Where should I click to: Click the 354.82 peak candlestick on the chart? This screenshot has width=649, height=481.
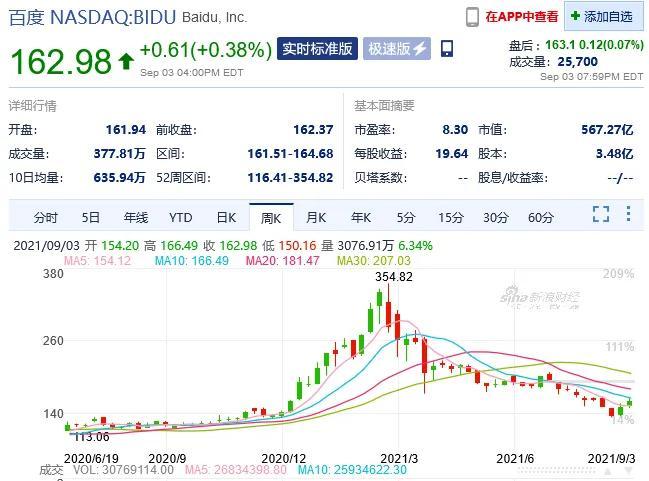click(x=388, y=308)
